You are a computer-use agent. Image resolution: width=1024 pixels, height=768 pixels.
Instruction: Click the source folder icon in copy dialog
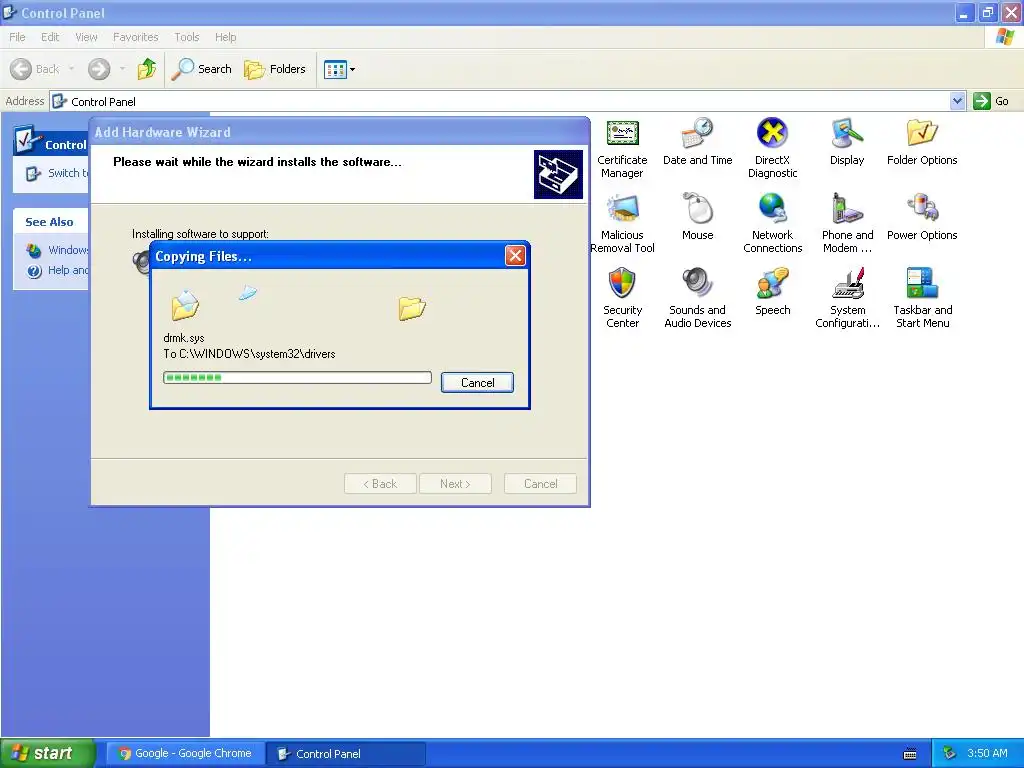click(x=185, y=306)
